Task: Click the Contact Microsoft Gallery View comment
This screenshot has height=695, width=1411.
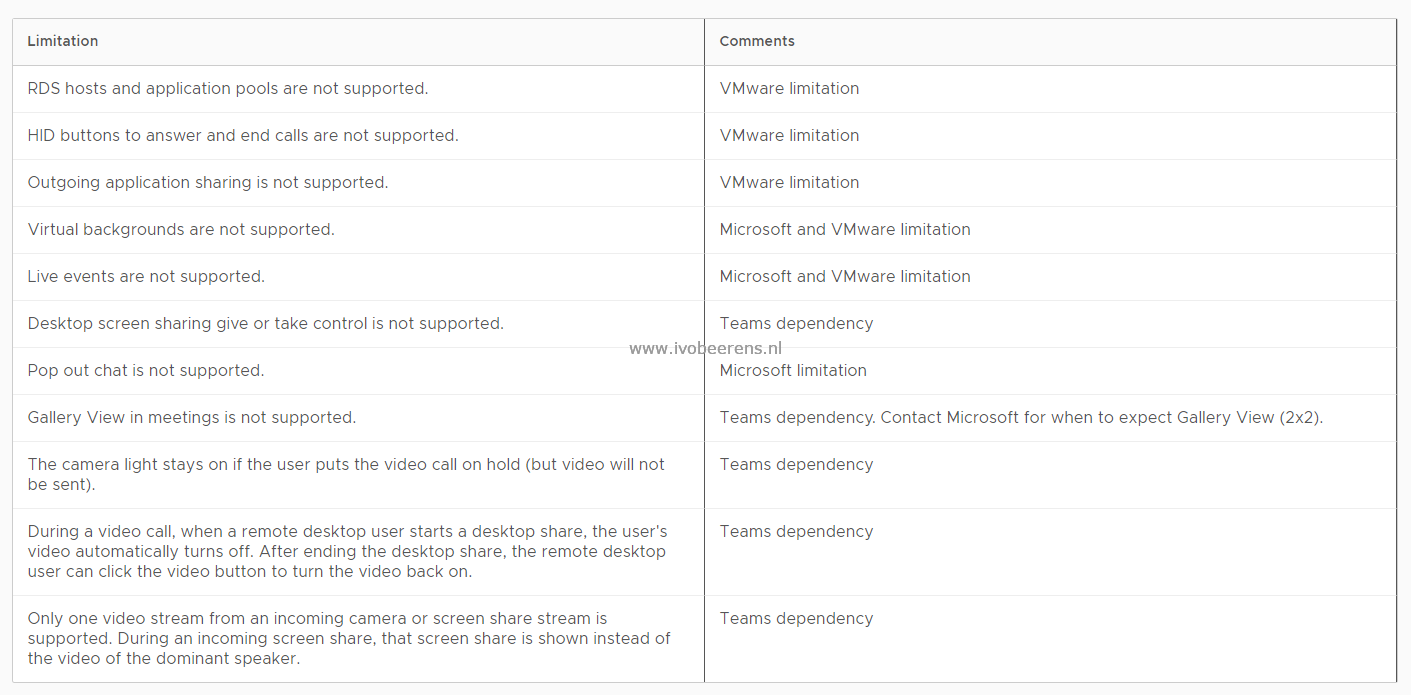Action: point(1021,417)
